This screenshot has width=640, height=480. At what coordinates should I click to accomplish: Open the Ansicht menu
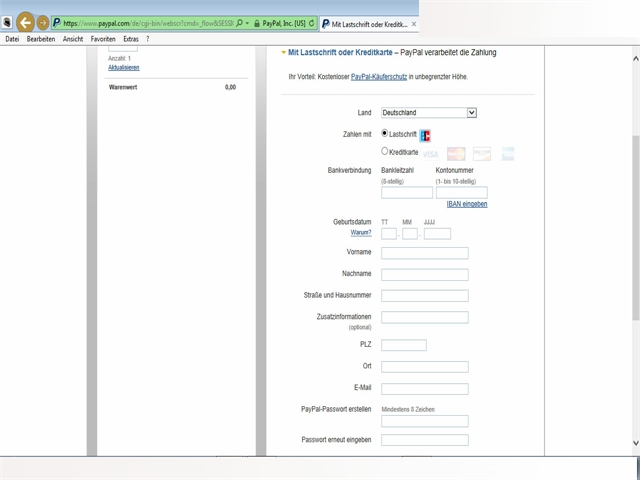(x=73, y=39)
